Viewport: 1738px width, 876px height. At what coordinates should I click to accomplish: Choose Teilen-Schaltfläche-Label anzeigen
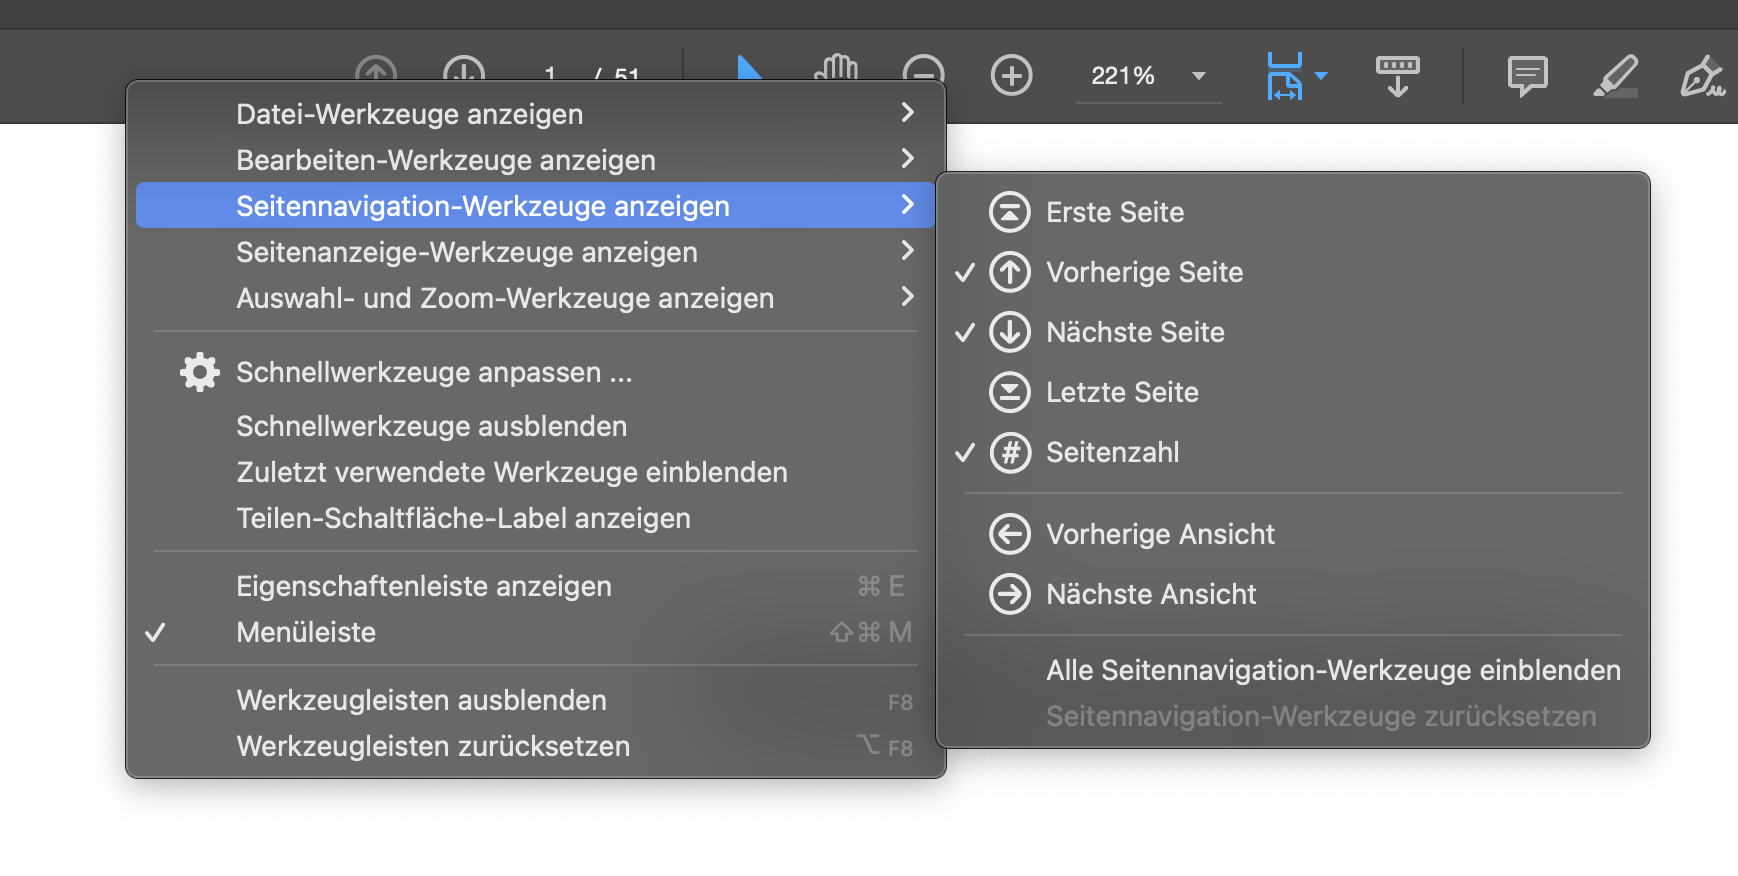pos(535,518)
